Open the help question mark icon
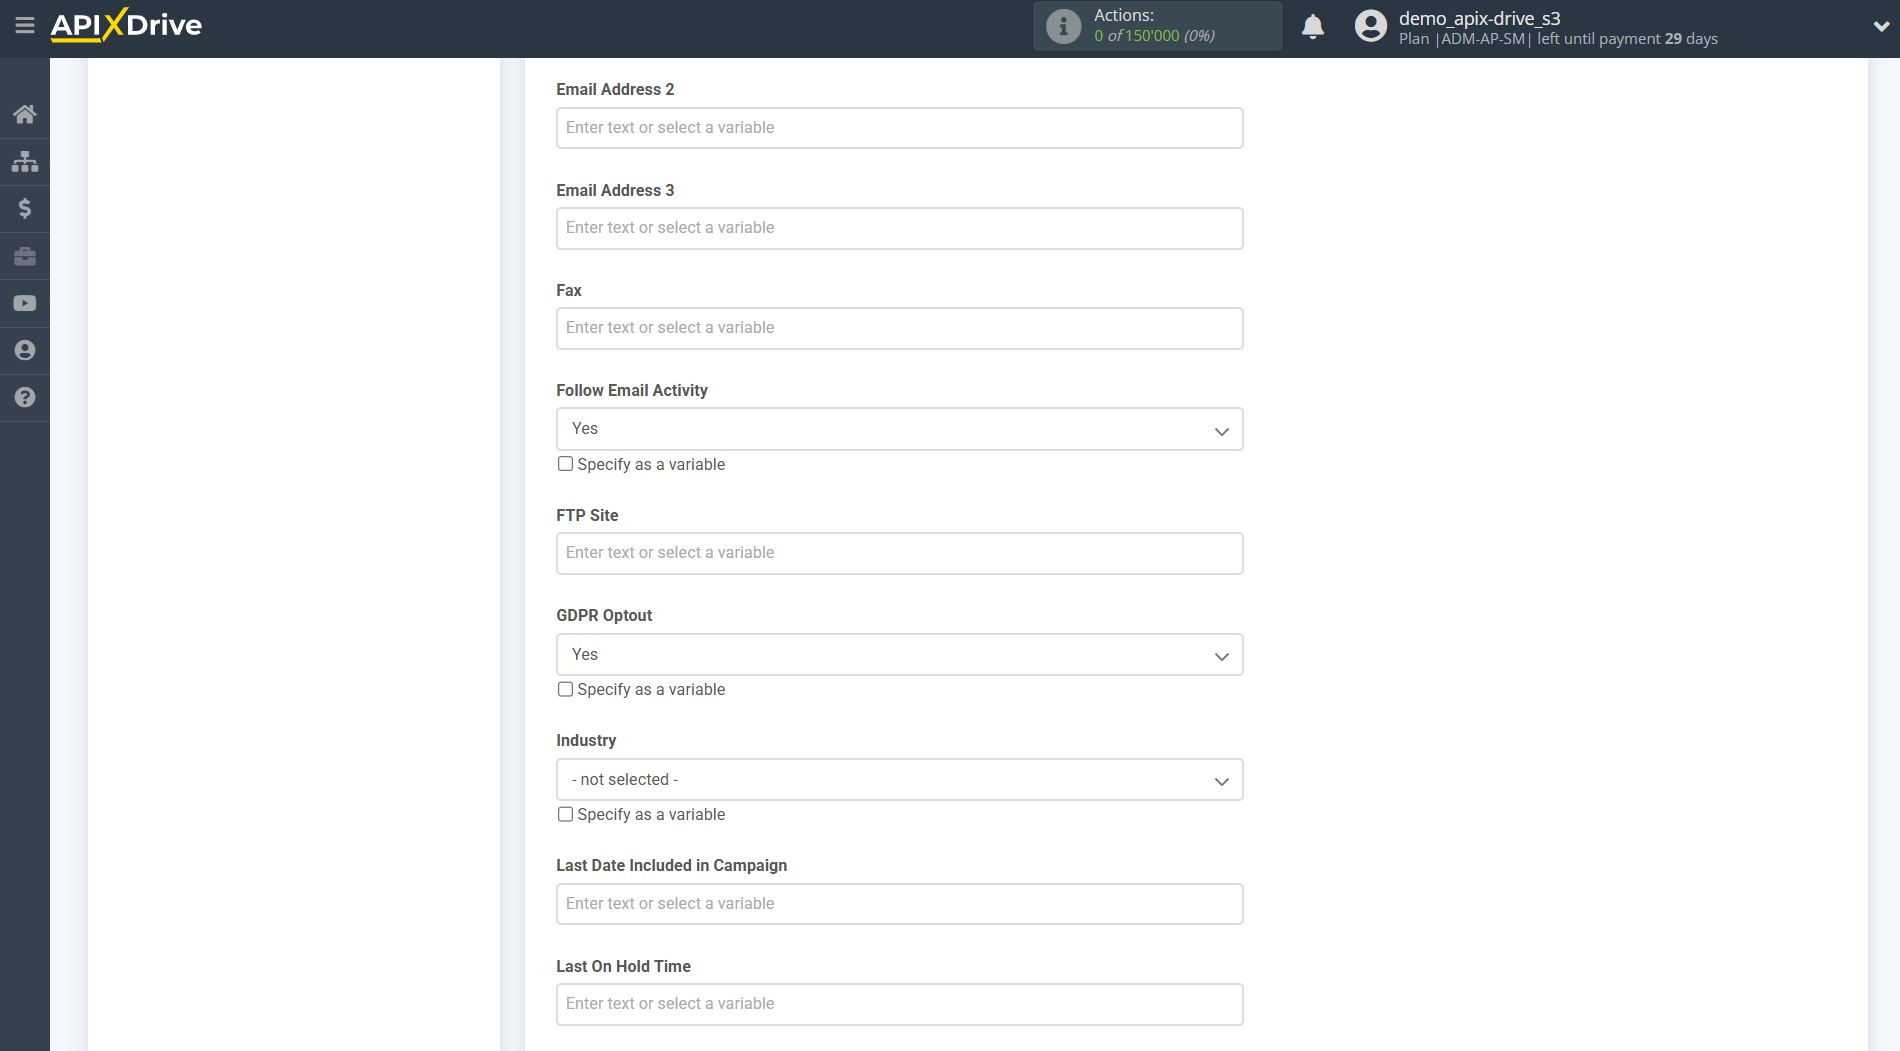The height and width of the screenshot is (1051, 1900). [25, 397]
